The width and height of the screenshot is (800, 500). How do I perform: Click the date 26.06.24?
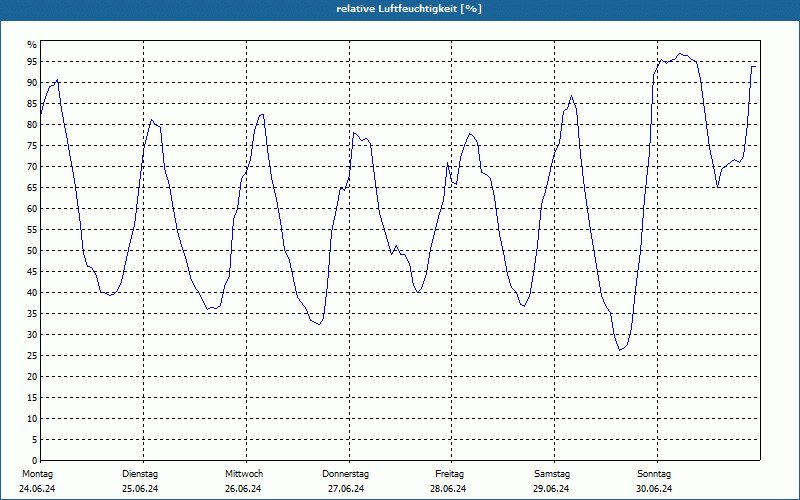click(x=243, y=489)
